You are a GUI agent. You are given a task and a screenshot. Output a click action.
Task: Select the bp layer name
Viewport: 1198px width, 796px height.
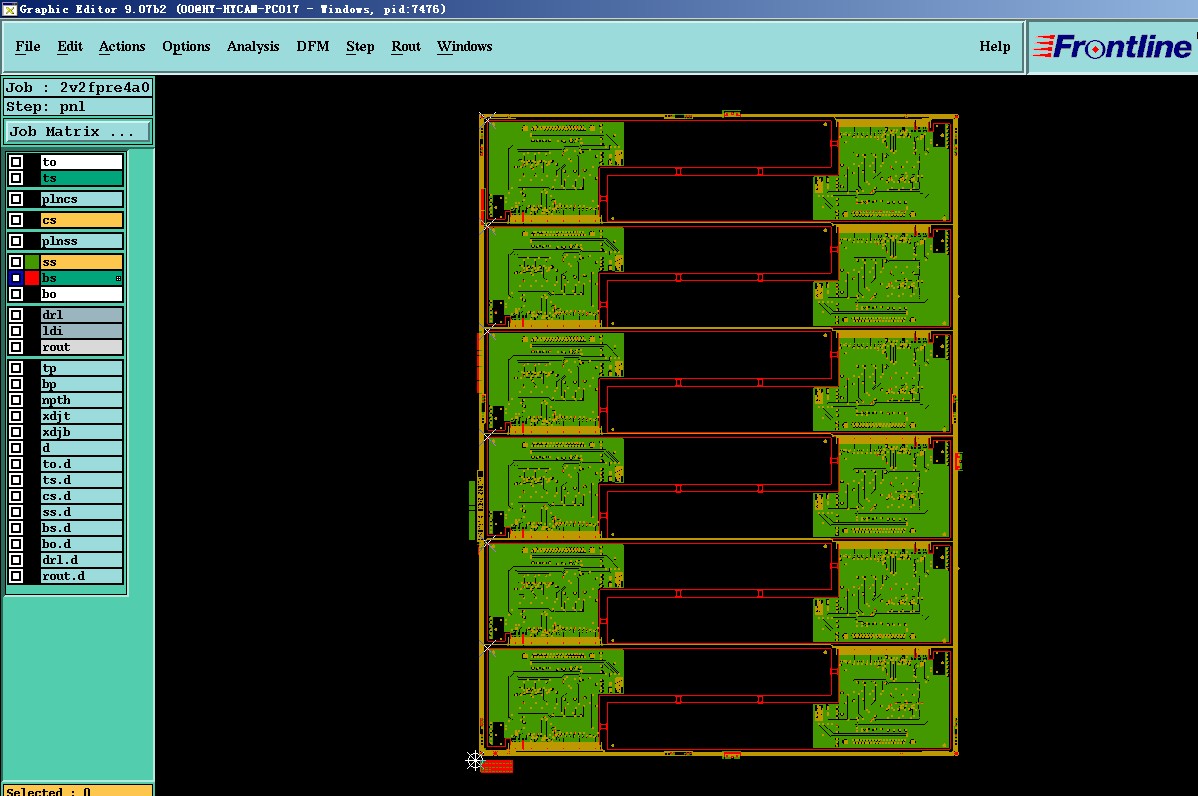point(81,384)
